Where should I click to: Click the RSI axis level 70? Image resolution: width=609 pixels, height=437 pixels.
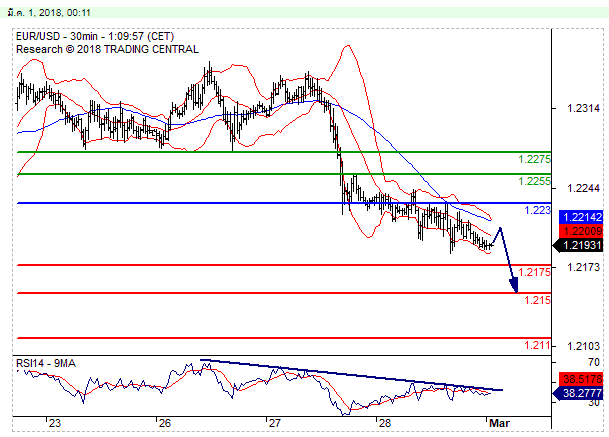594,362
